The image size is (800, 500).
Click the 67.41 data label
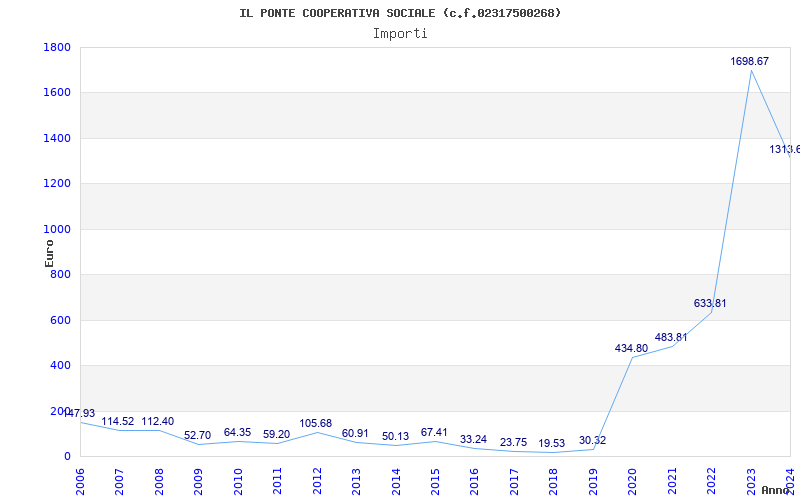click(434, 432)
